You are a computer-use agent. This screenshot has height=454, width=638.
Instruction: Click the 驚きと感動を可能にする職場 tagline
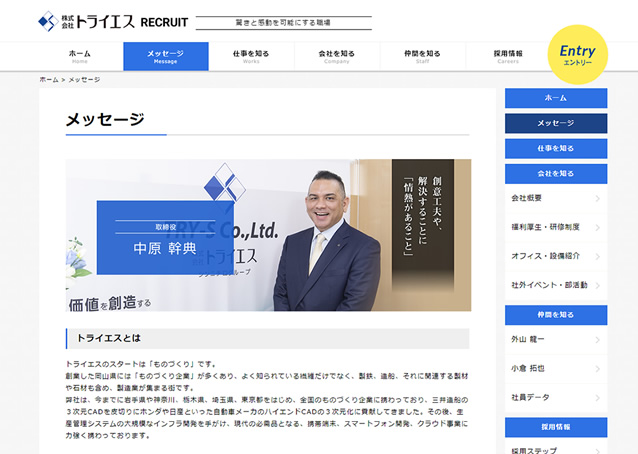click(x=283, y=23)
